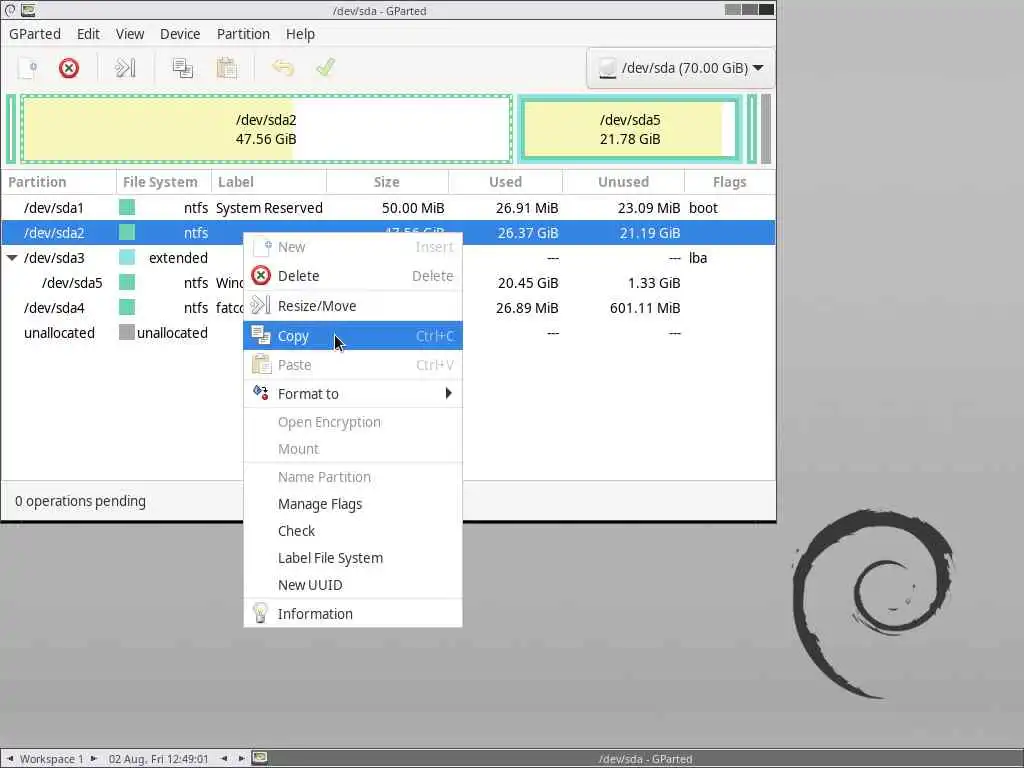Select the unallocated space row
1024x768 pixels.
tap(388, 333)
